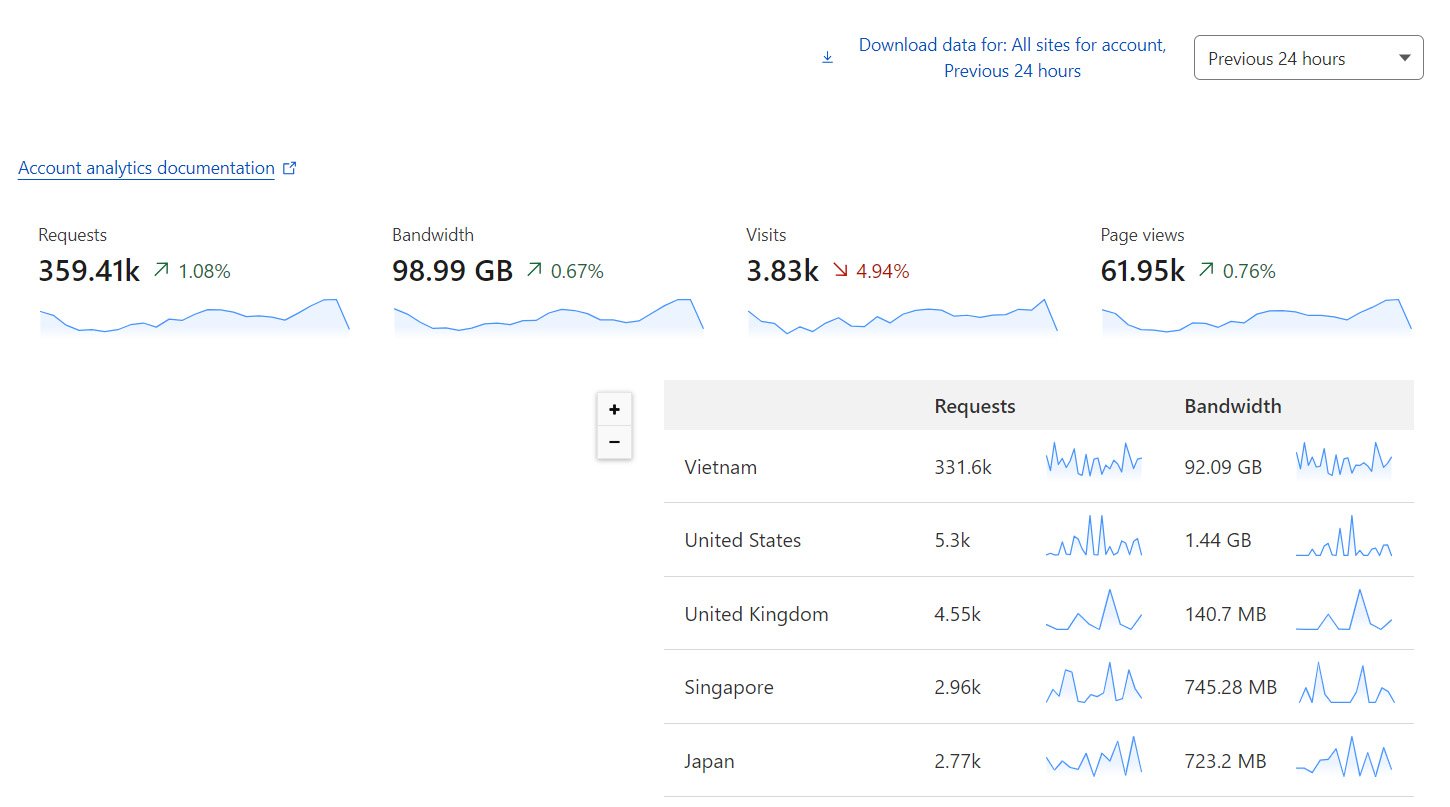The image size is (1450, 807).
Task: Zoom in the map with plus button
Action: point(614,409)
